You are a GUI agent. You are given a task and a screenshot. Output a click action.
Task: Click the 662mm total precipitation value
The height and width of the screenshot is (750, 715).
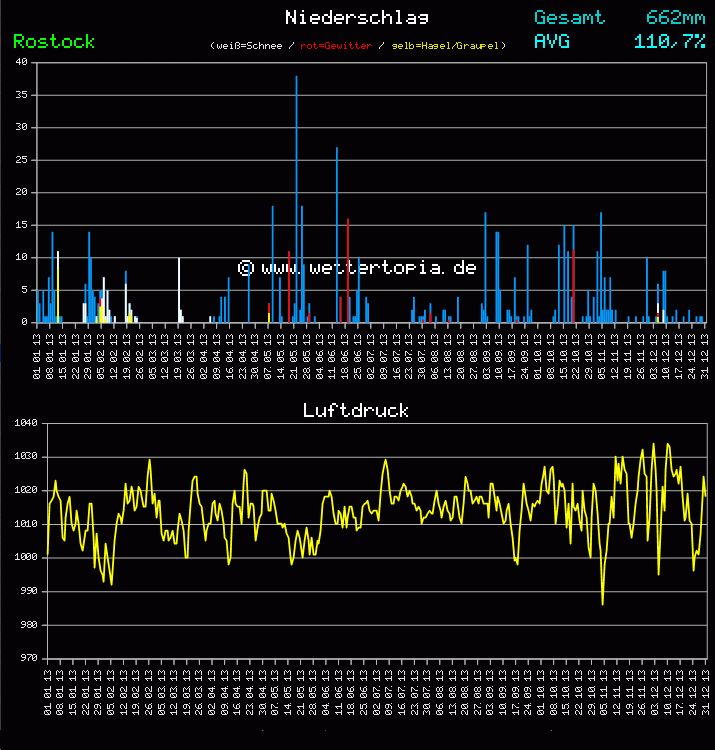pos(675,17)
